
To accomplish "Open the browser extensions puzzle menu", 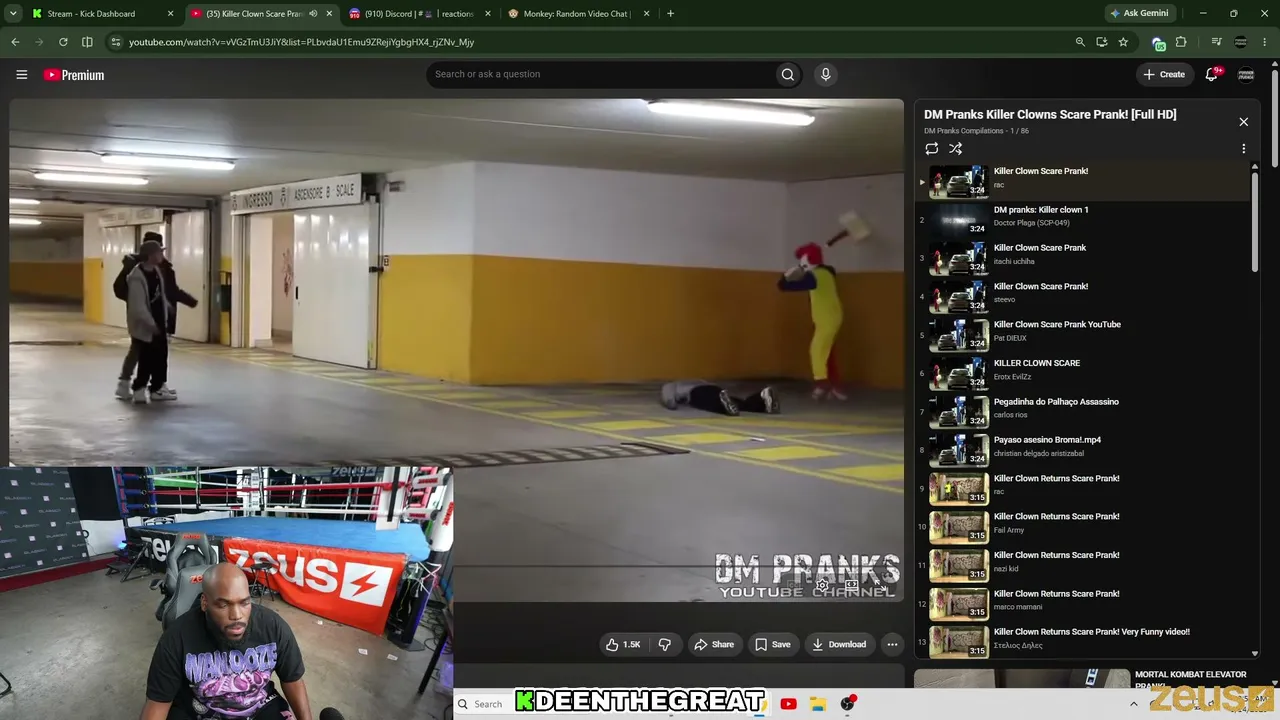I will [1181, 42].
